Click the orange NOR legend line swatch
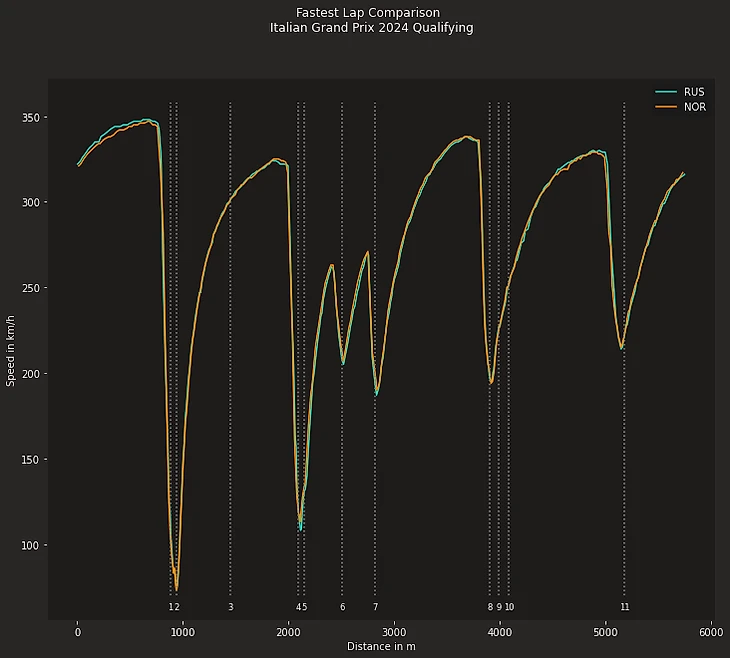730x658 pixels. click(666, 107)
